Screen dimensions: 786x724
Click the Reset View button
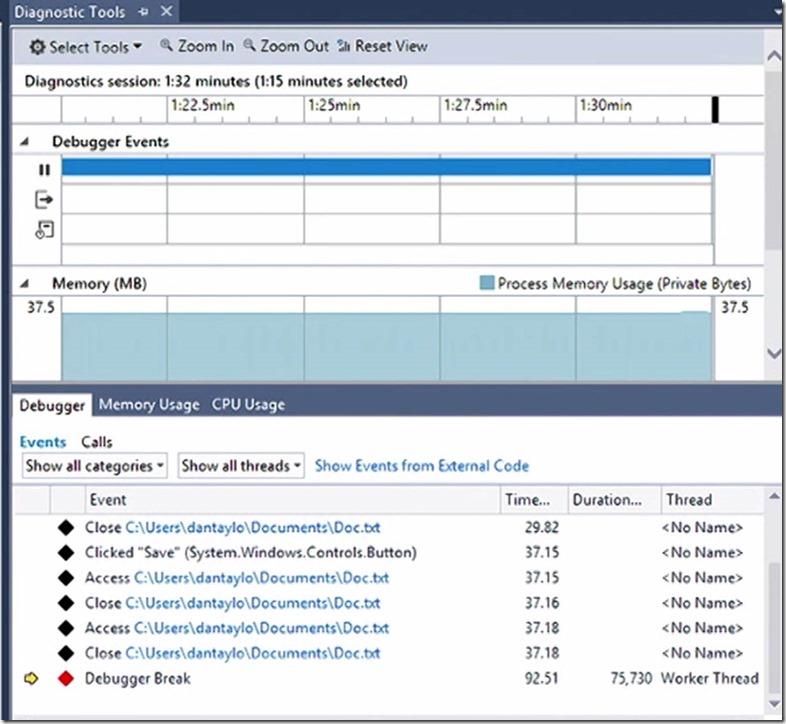coord(382,46)
